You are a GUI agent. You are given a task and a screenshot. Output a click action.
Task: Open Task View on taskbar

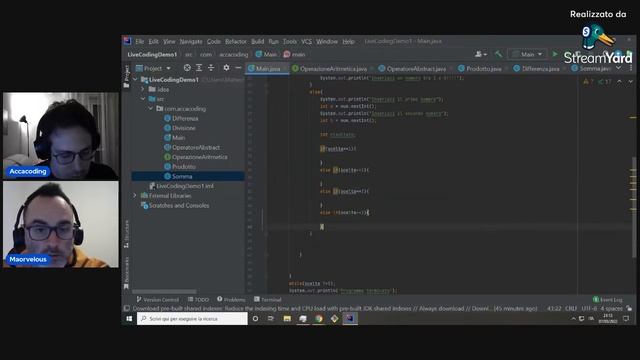point(271,319)
